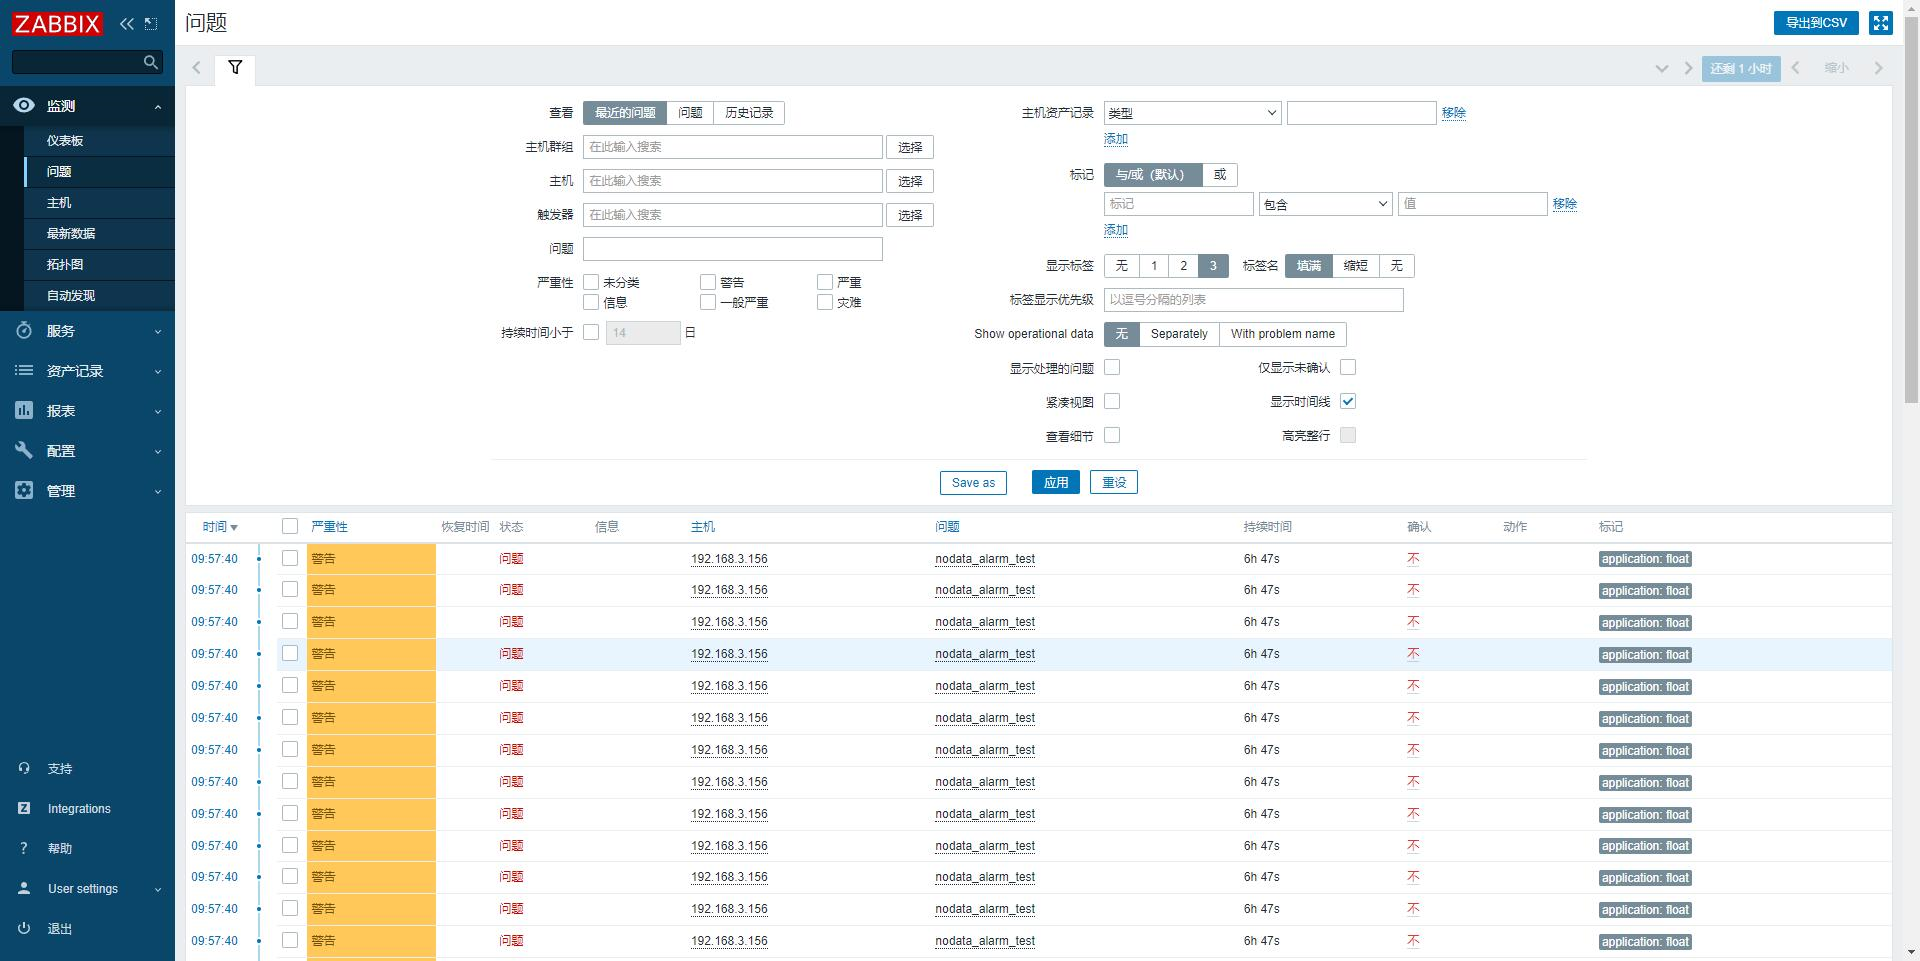Toggle 警告 severity checkbox

(708, 282)
